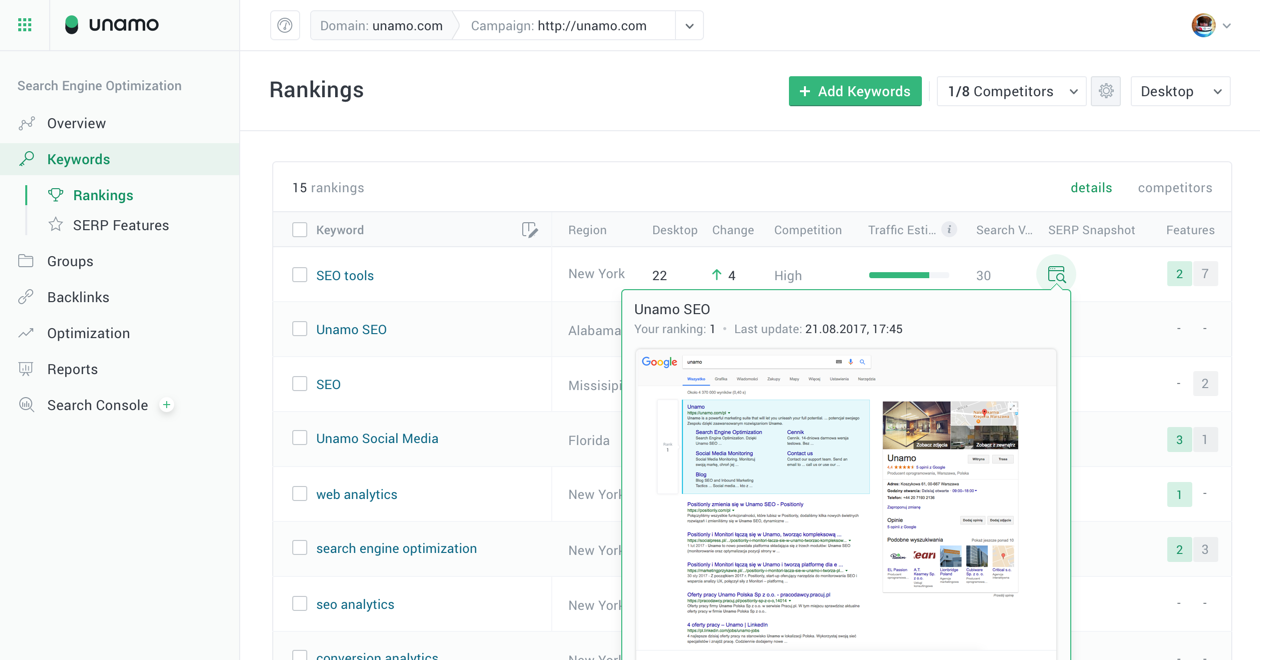
Task: Check the web analytics row checkbox
Action: [x=300, y=494]
